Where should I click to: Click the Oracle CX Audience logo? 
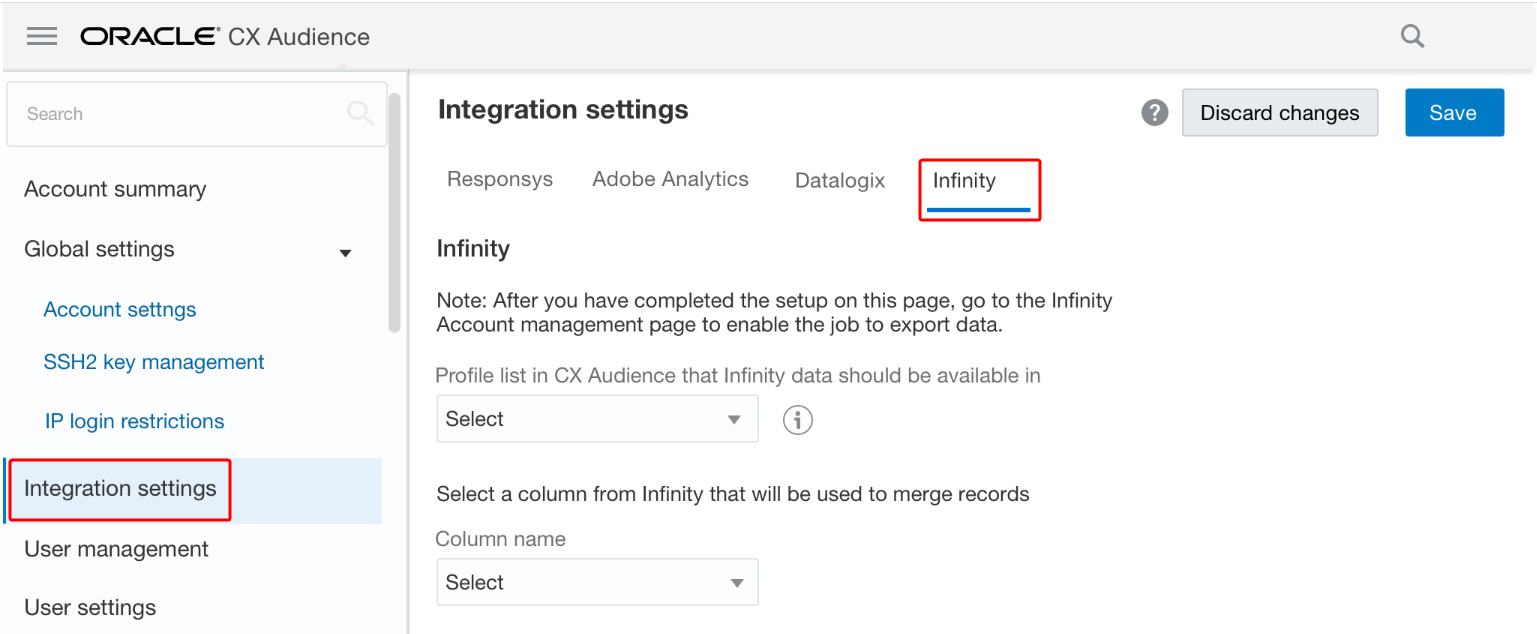pyautogui.click(x=225, y=37)
